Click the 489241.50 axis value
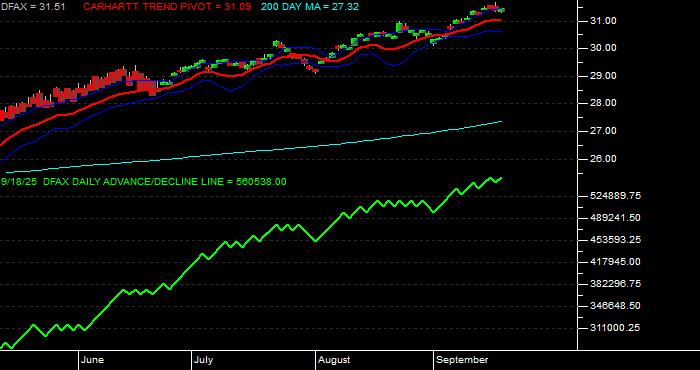 pos(616,218)
